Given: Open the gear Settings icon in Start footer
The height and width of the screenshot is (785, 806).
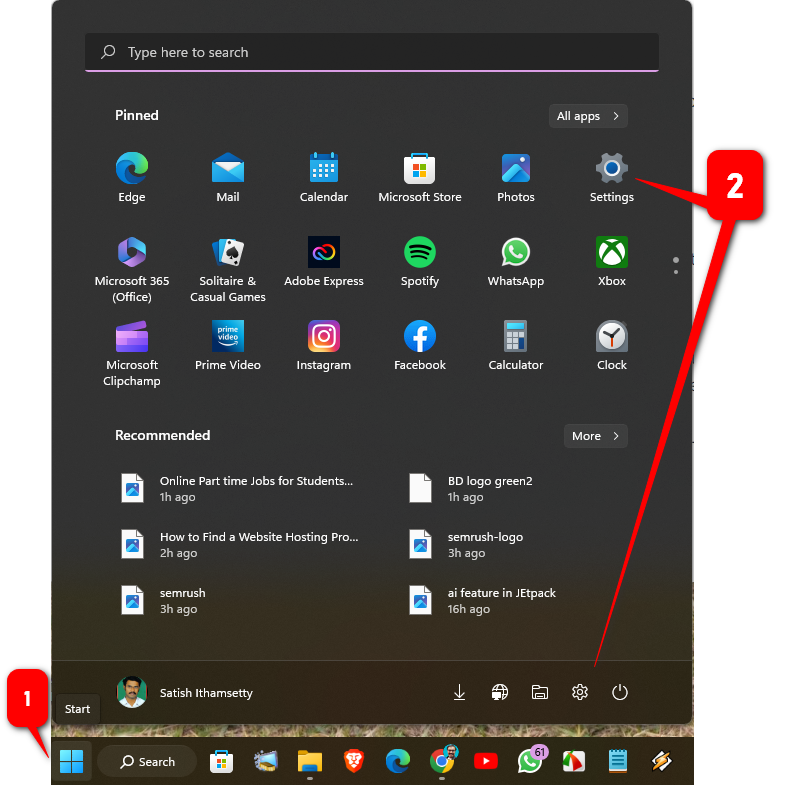Looking at the screenshot, I should tap(580, 692).
